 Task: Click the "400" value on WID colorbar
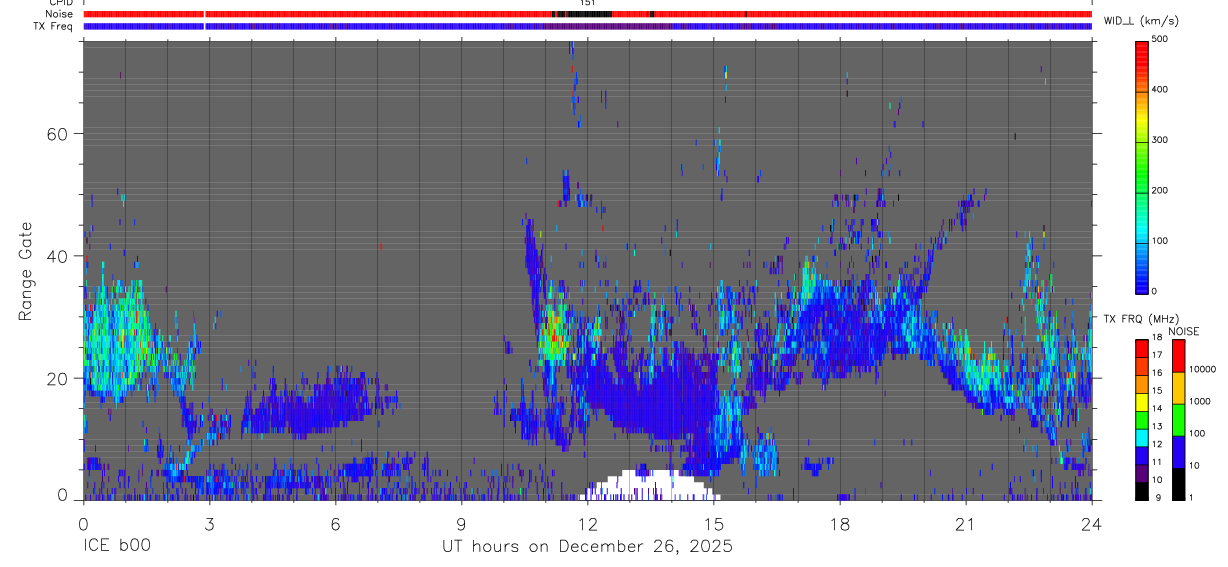[x=1161, y=89]
